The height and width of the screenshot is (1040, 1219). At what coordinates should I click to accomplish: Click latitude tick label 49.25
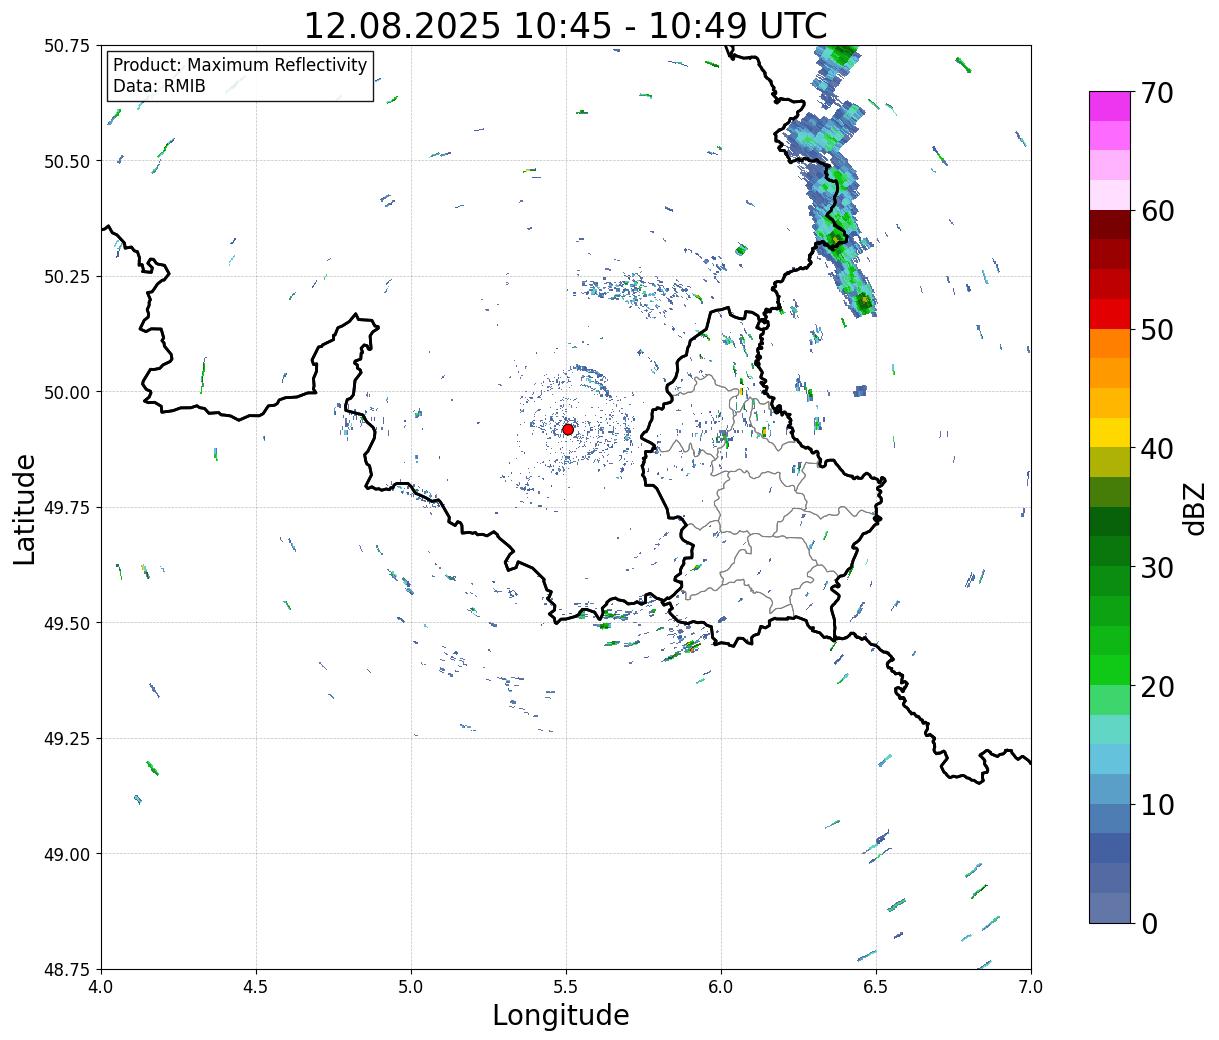tap(67, 739)
